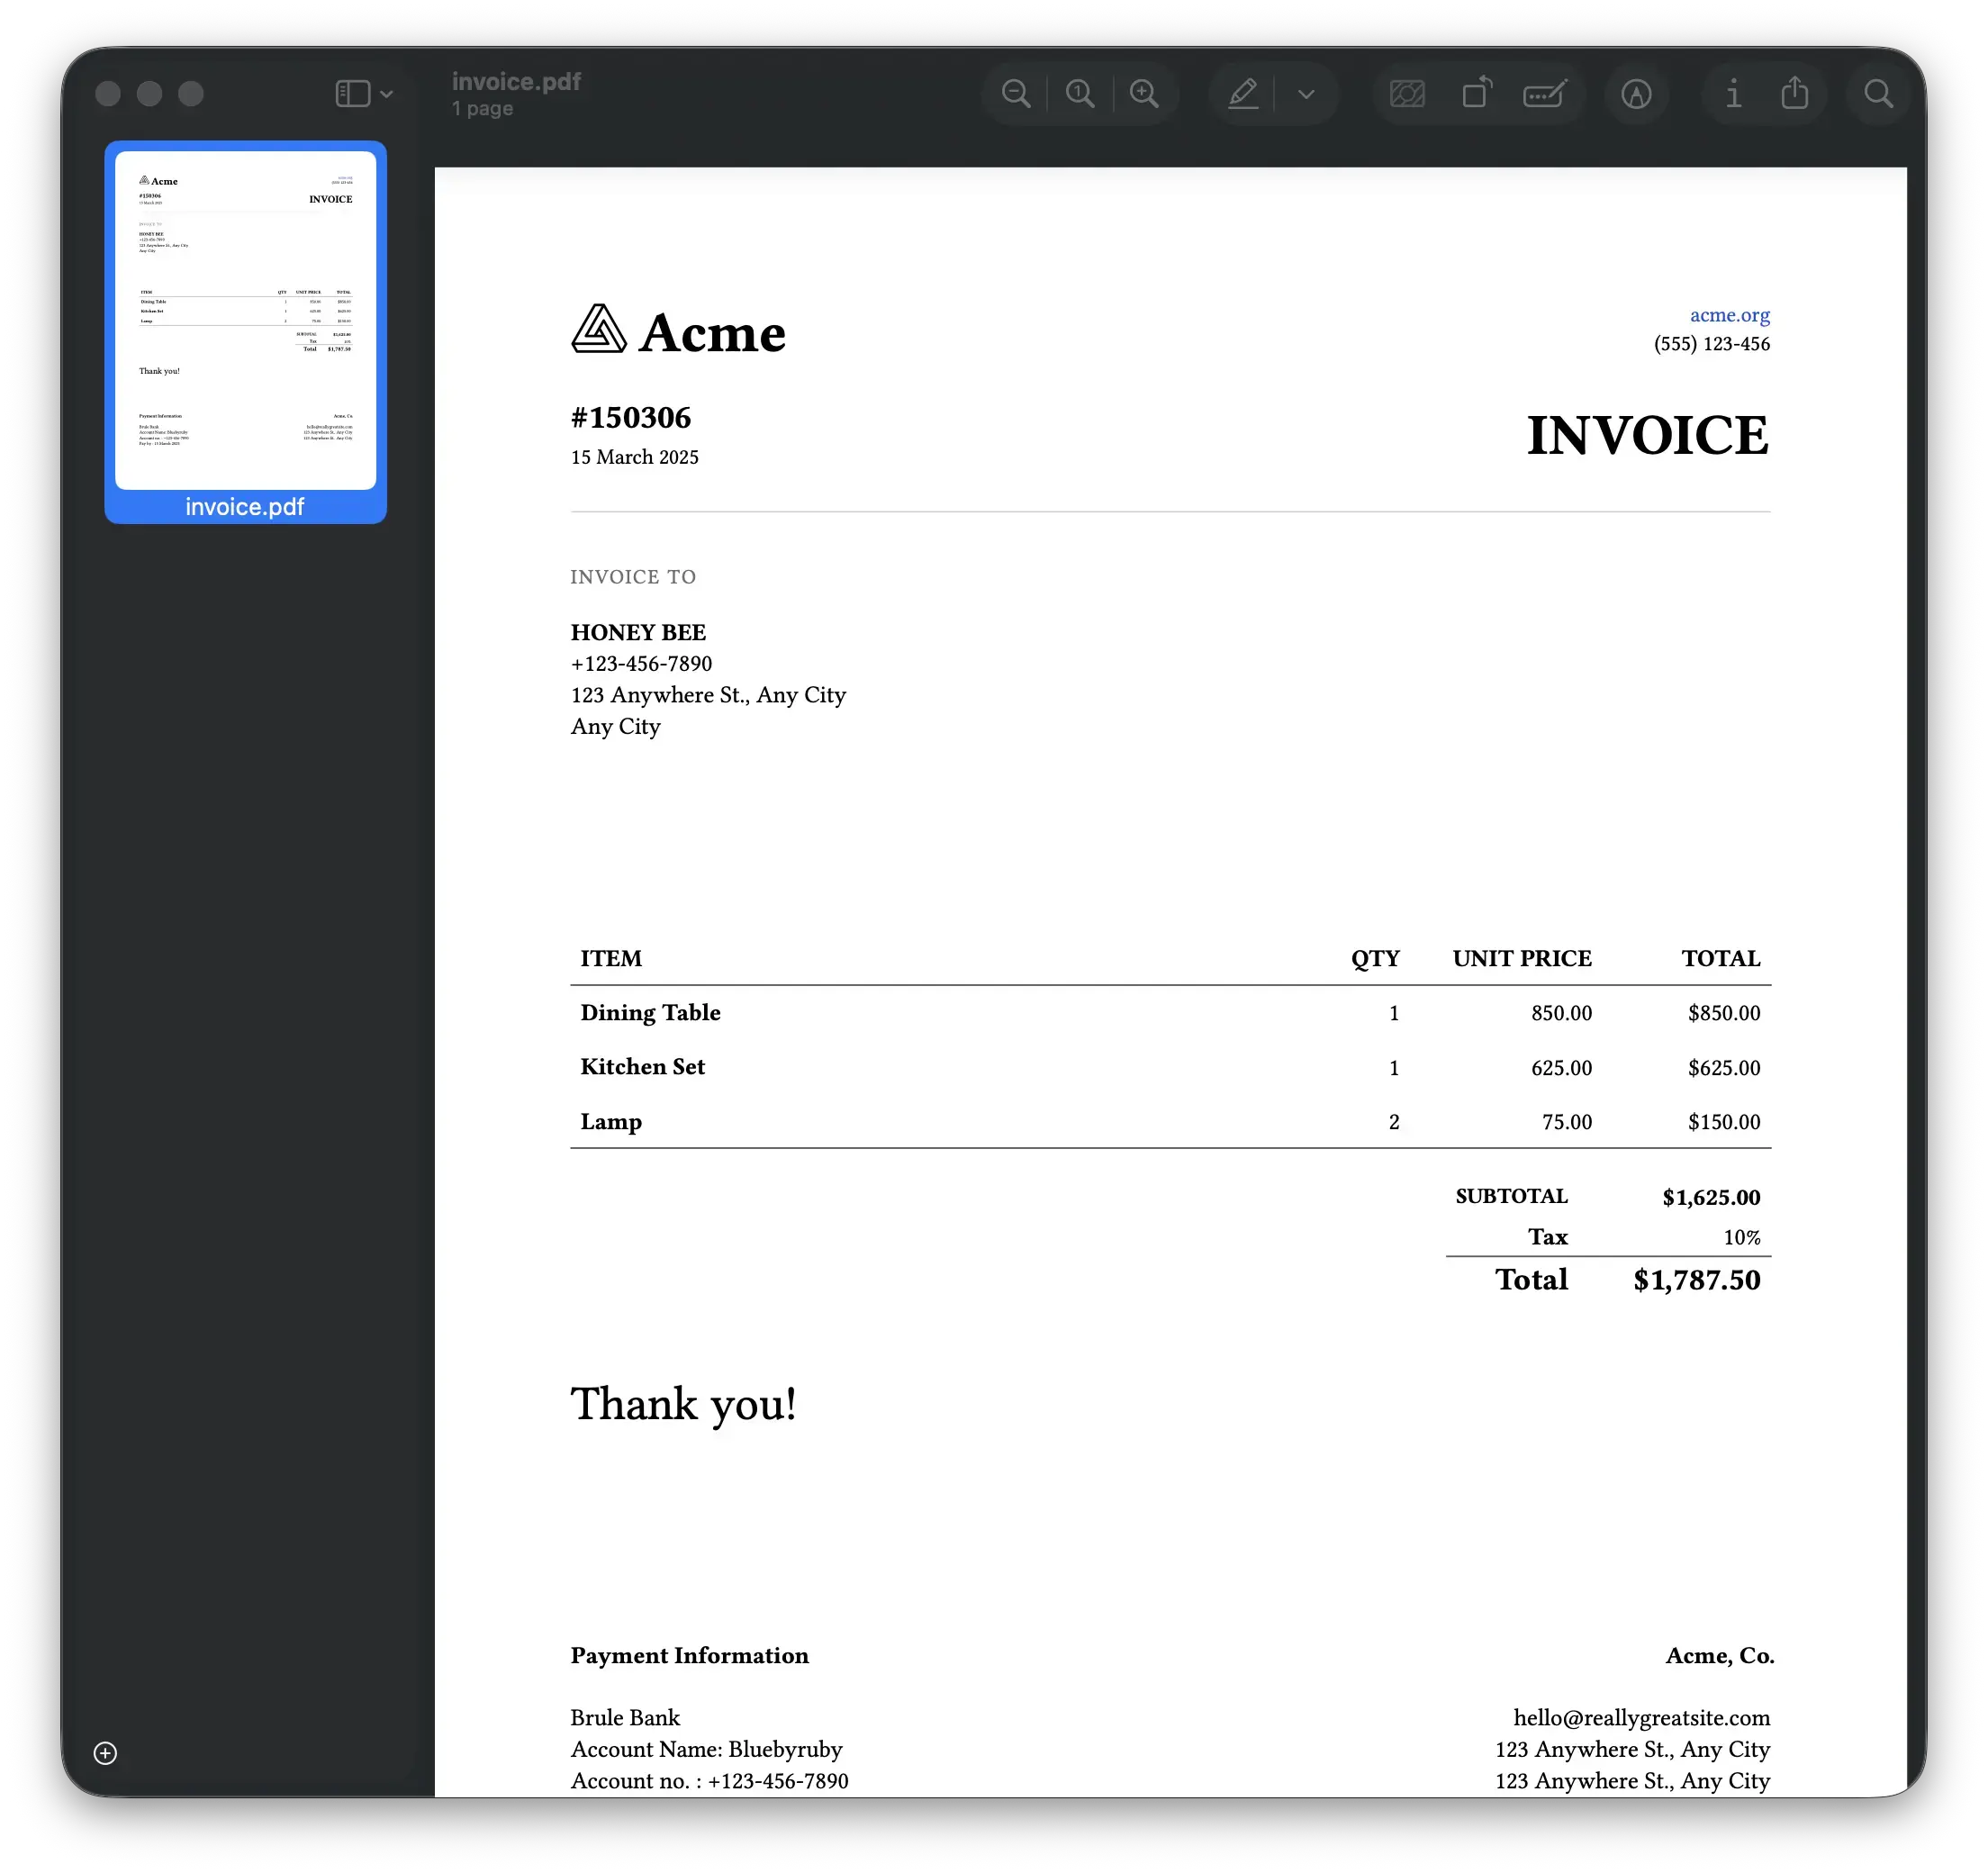Click the Dining Table item row

coord(1170,1013)
